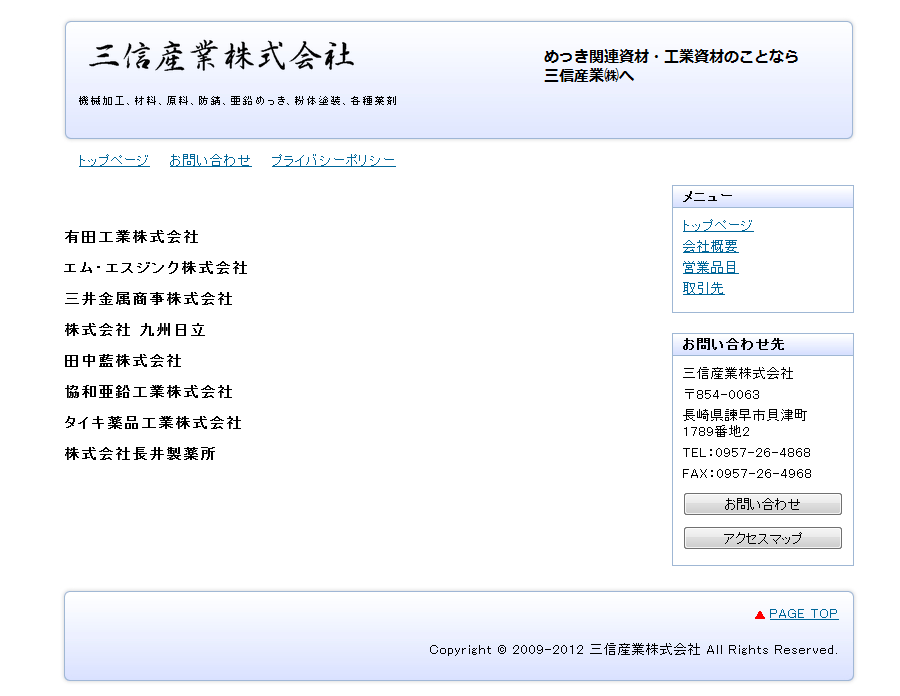Image resolution: width=900 pixels, height=696 pixels.
Task: Open プライバシーポリシー link
Action: [333, 161]
